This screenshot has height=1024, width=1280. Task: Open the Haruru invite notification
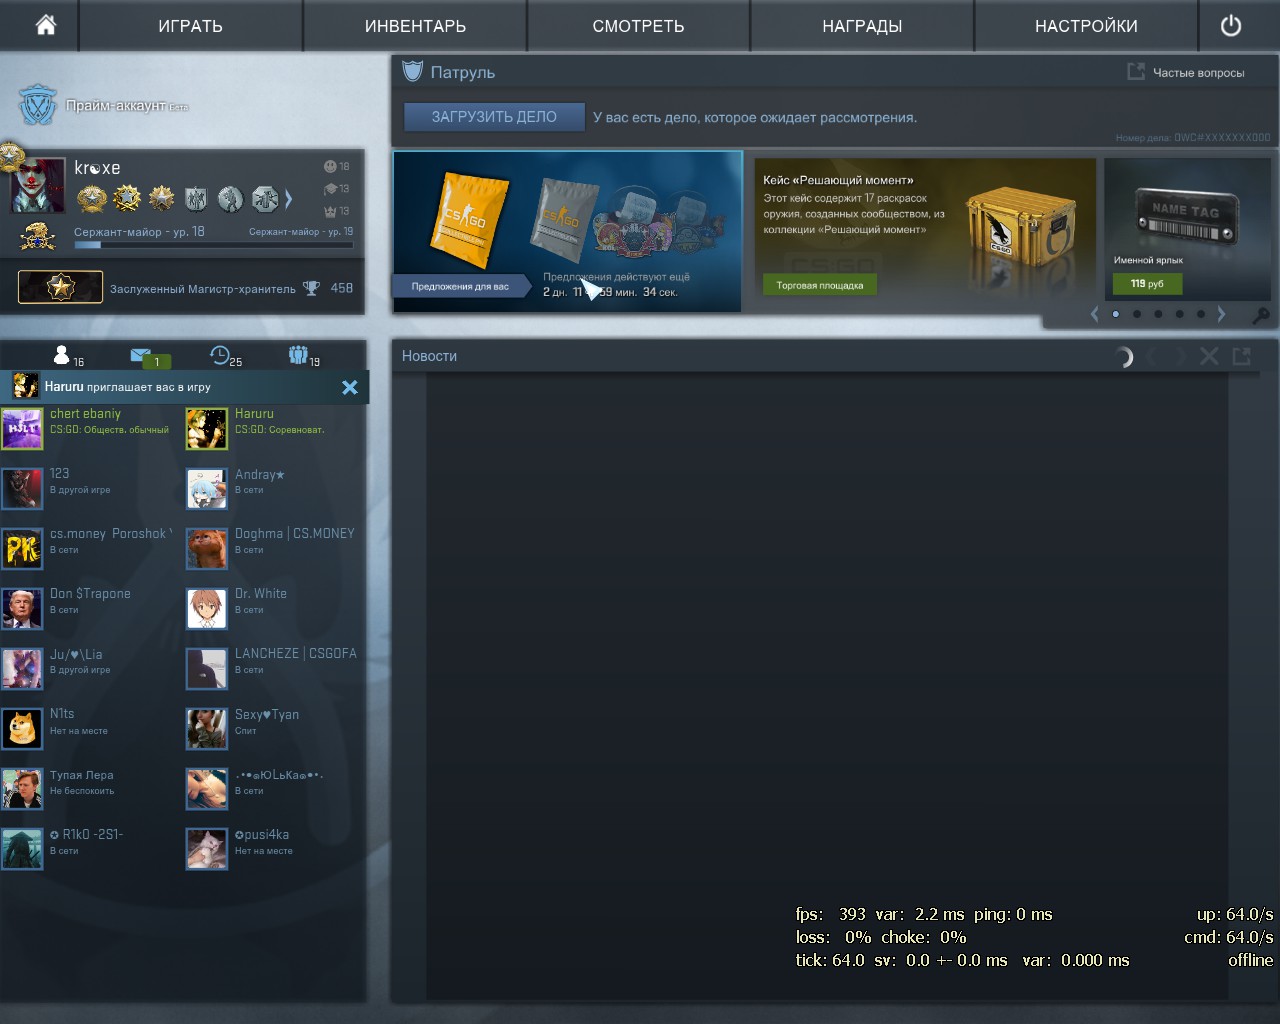184,387
